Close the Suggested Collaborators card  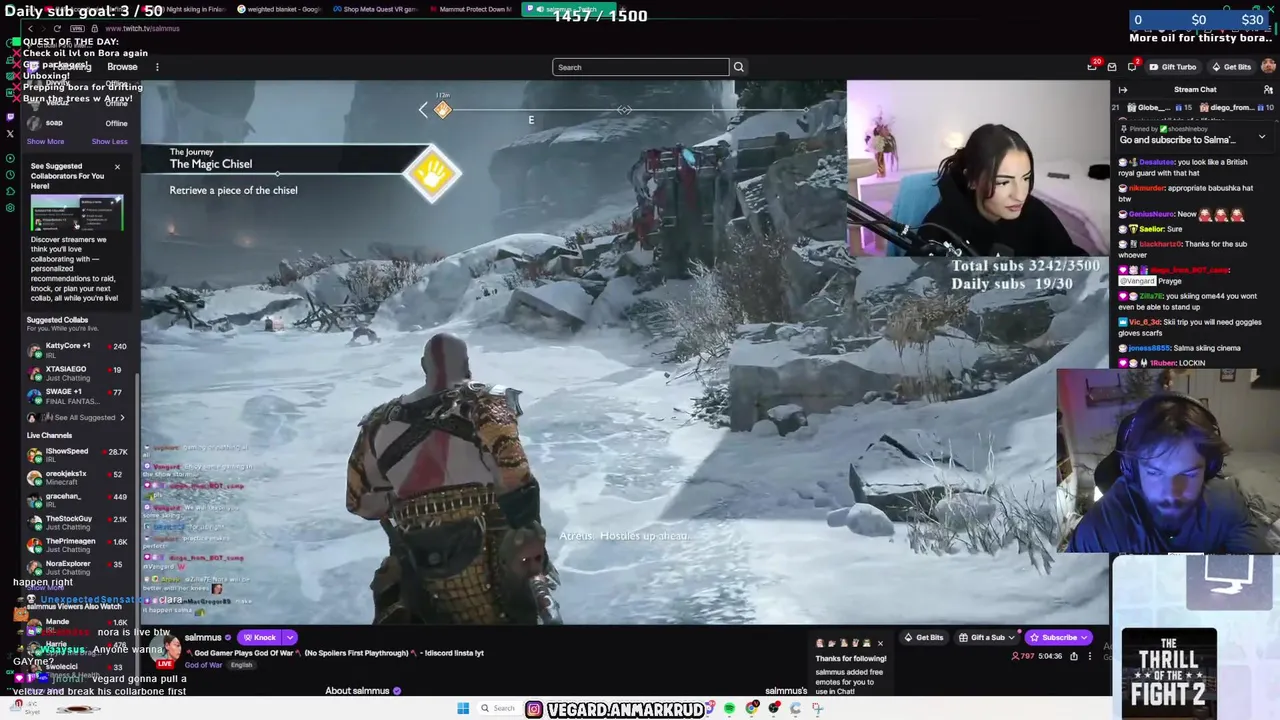117,167
